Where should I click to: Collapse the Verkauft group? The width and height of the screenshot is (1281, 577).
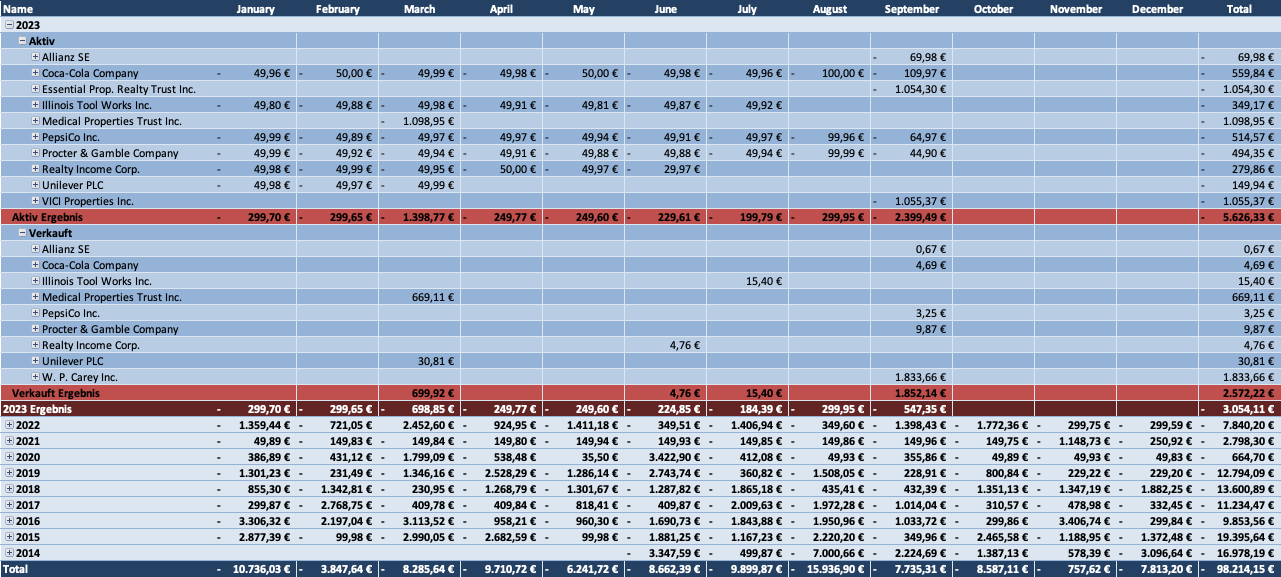[x=23, y=233]
